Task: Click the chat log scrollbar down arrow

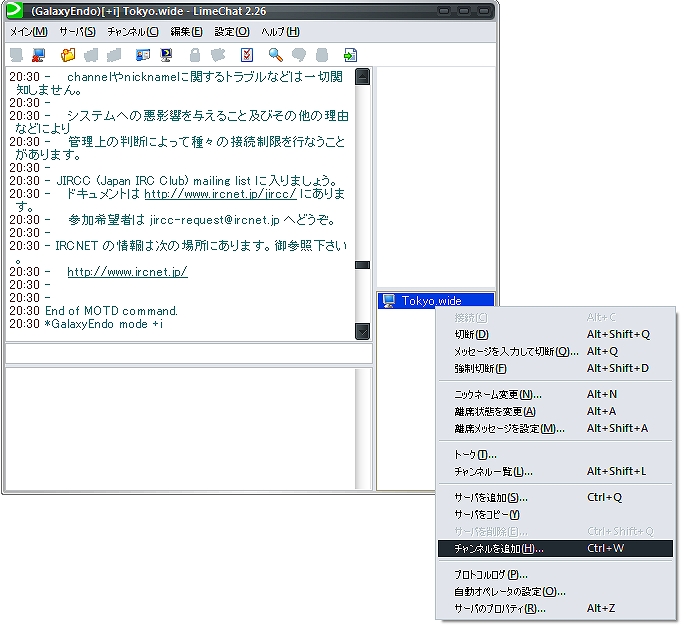Action: 363,332
